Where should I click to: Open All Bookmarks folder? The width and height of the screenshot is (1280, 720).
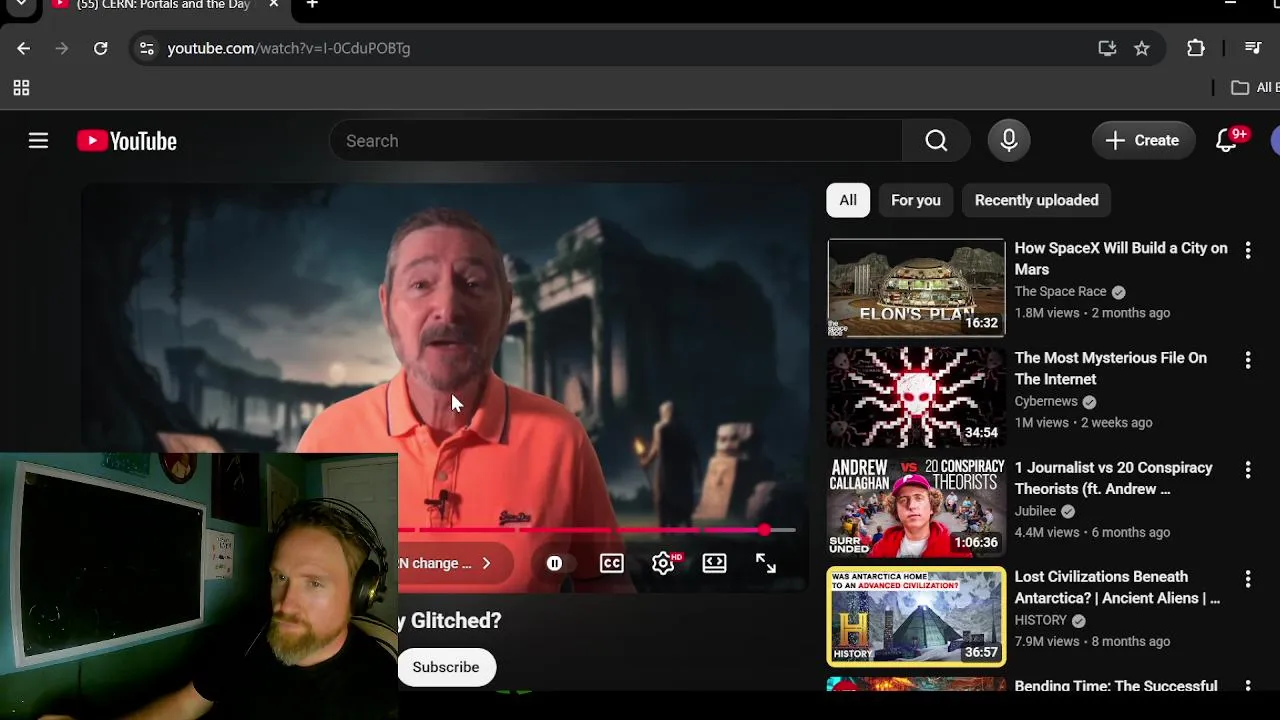tap(1256, 88)
